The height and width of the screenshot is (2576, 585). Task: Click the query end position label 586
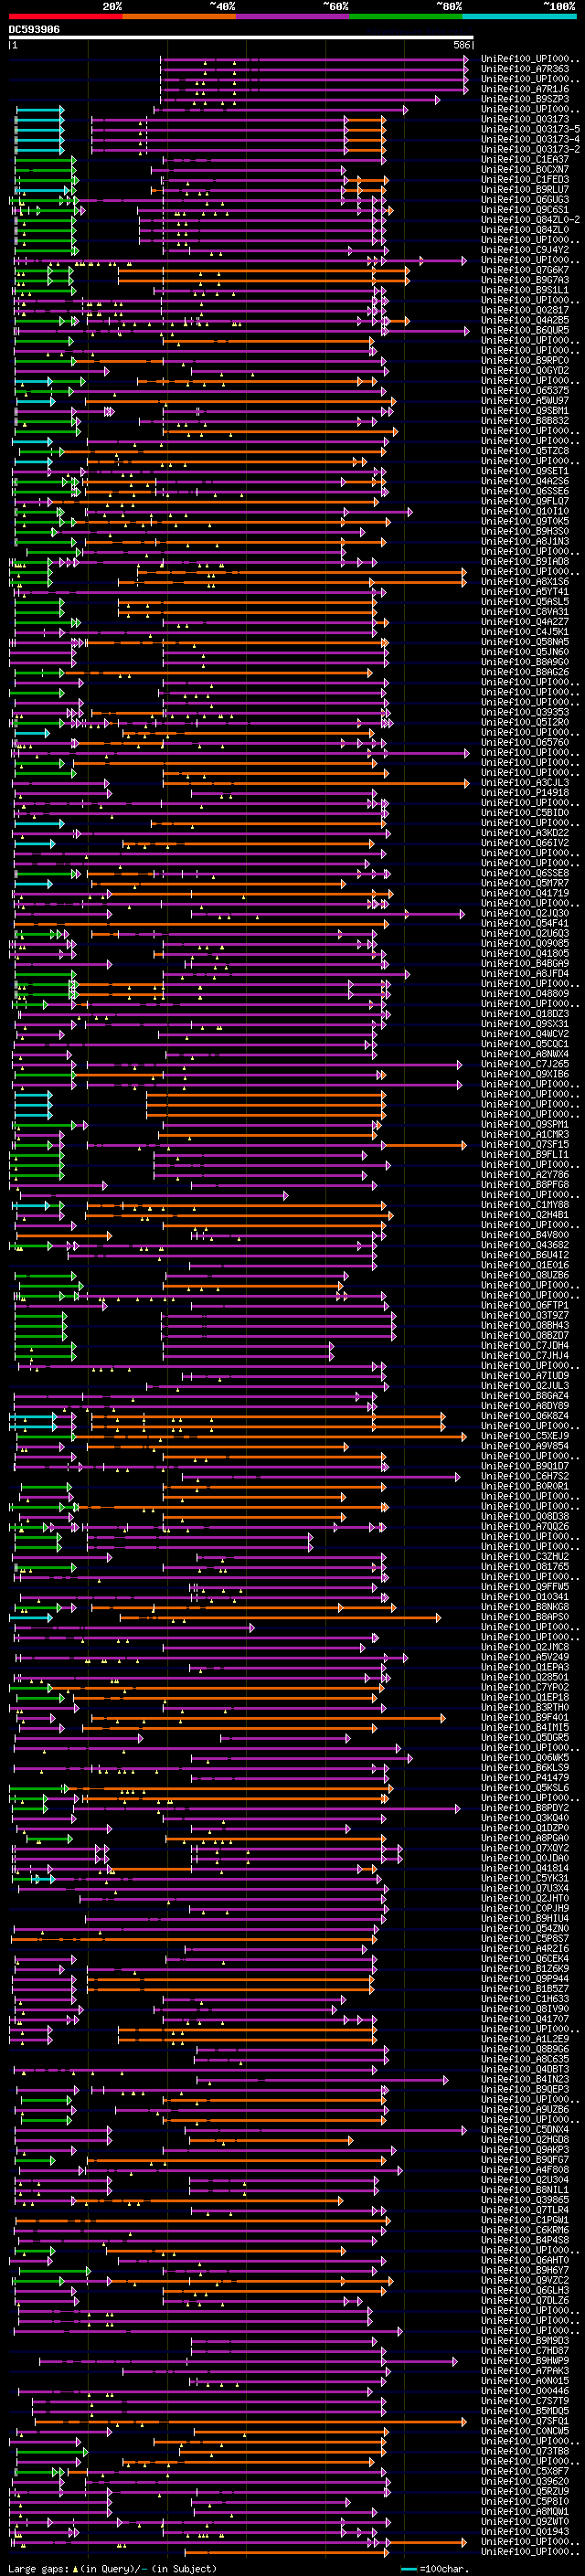coord(461,45)
